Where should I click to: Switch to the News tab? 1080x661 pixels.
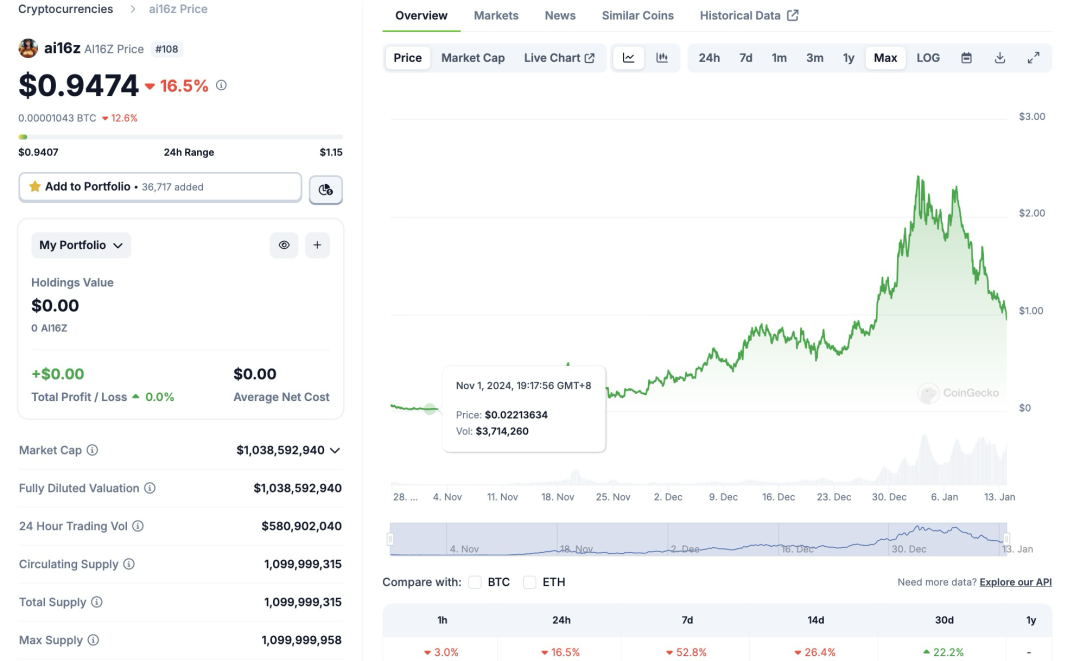(x=560, y=15)
